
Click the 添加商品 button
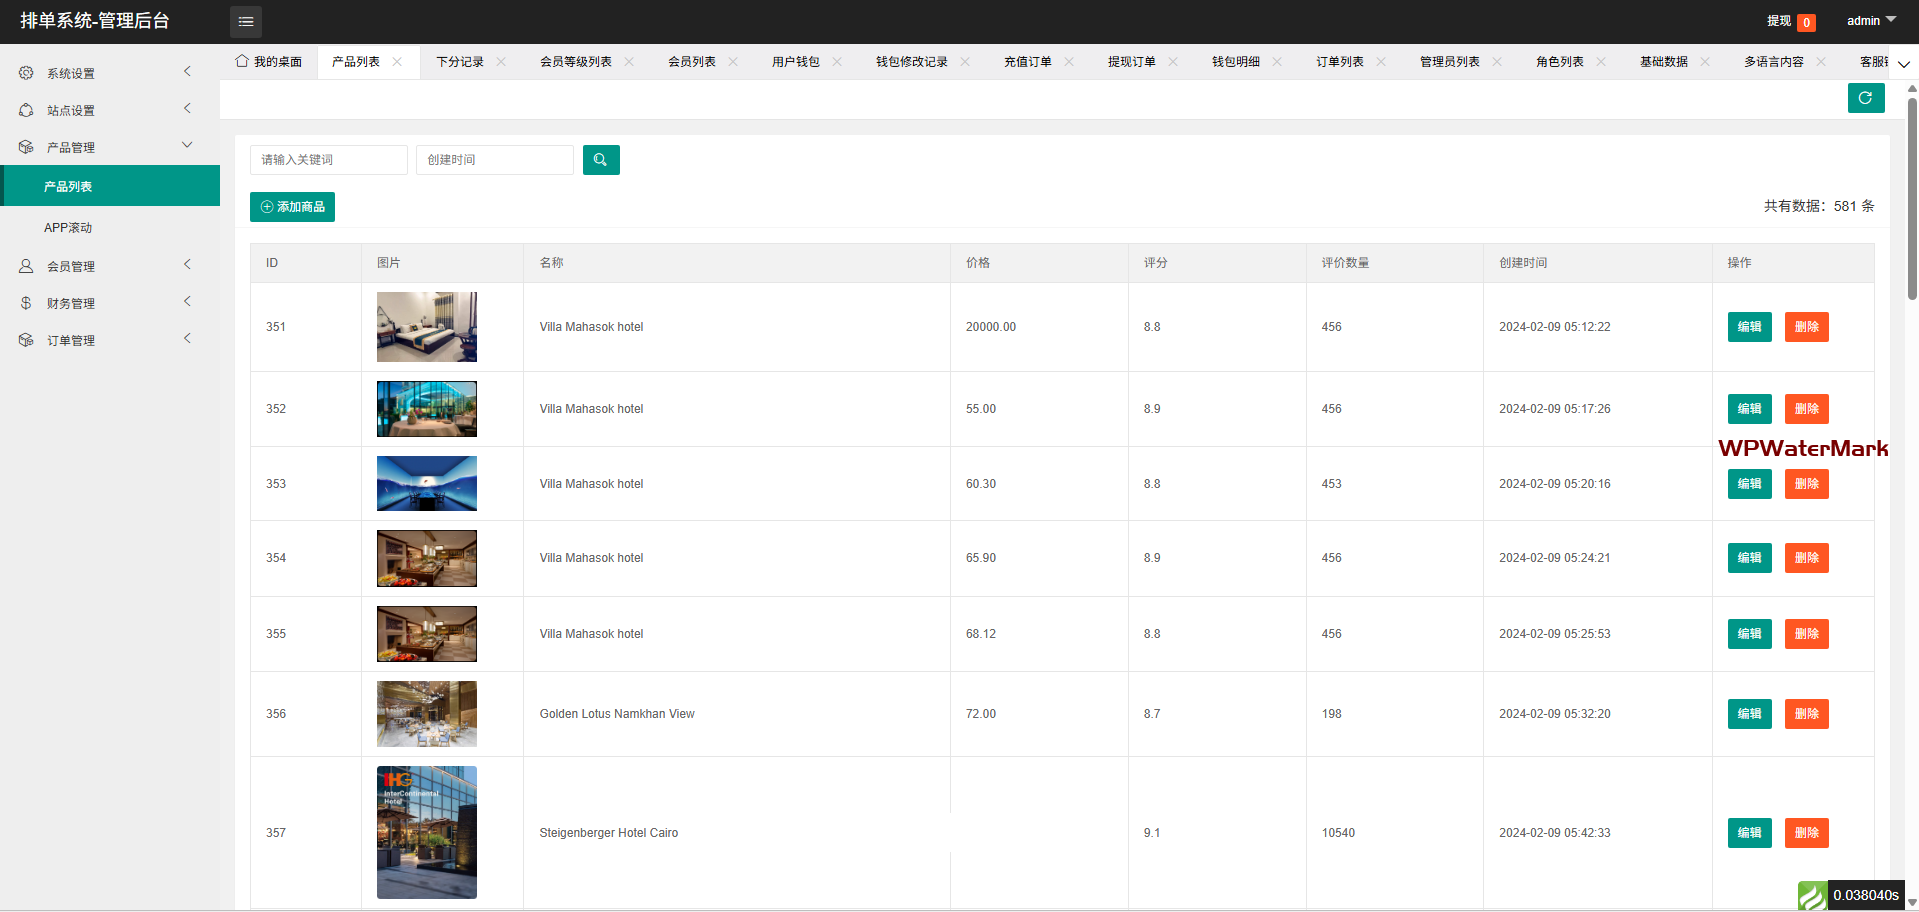292,207
